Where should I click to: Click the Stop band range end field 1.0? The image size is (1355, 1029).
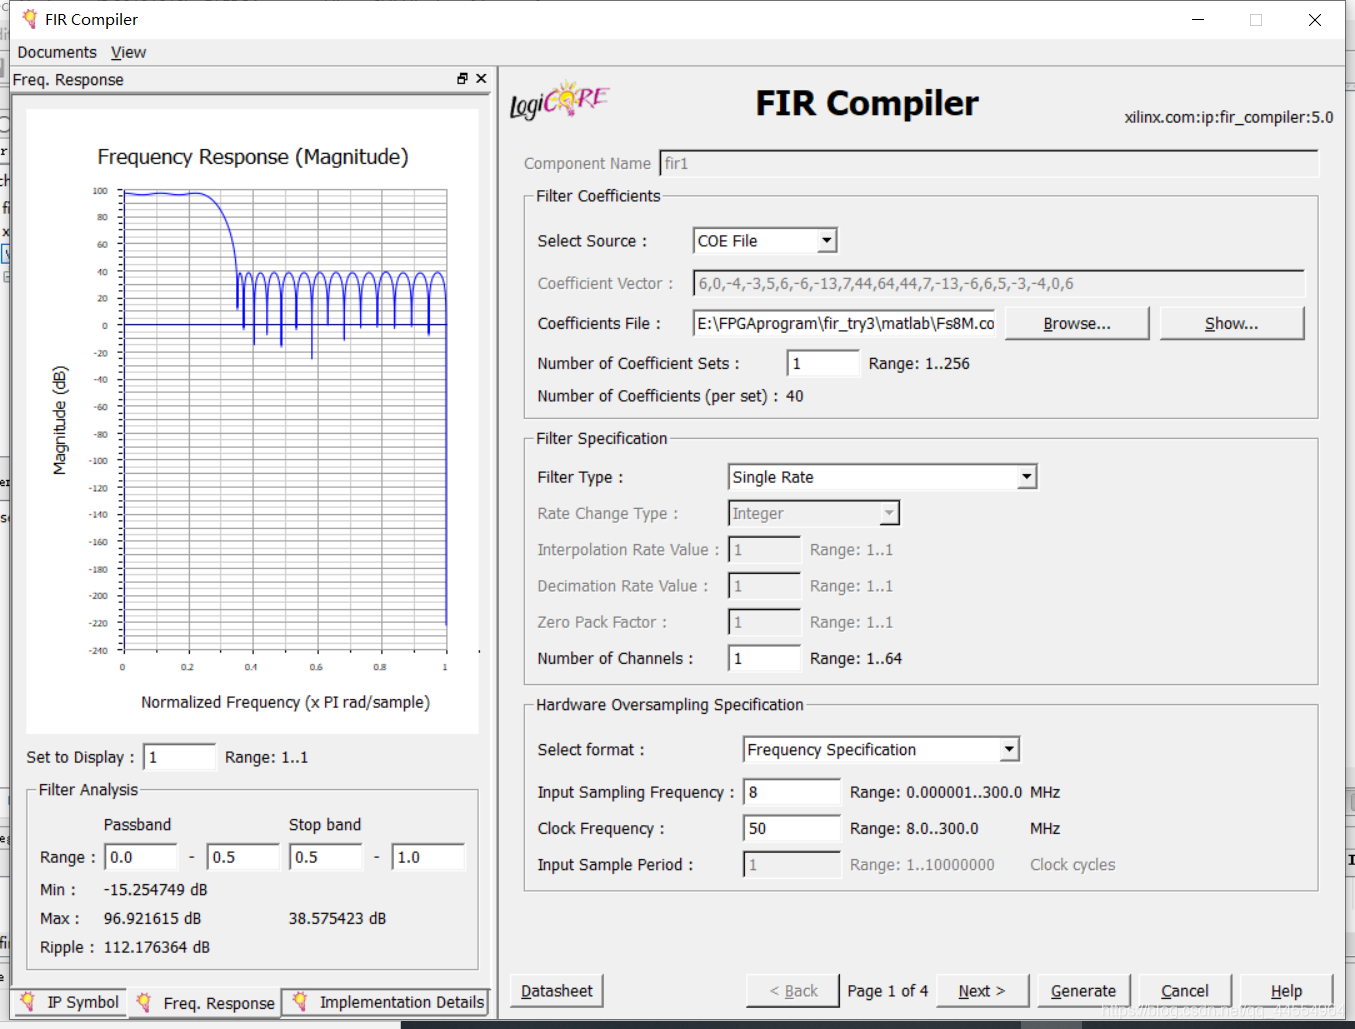pyautogui.click(x=429, y=857)
